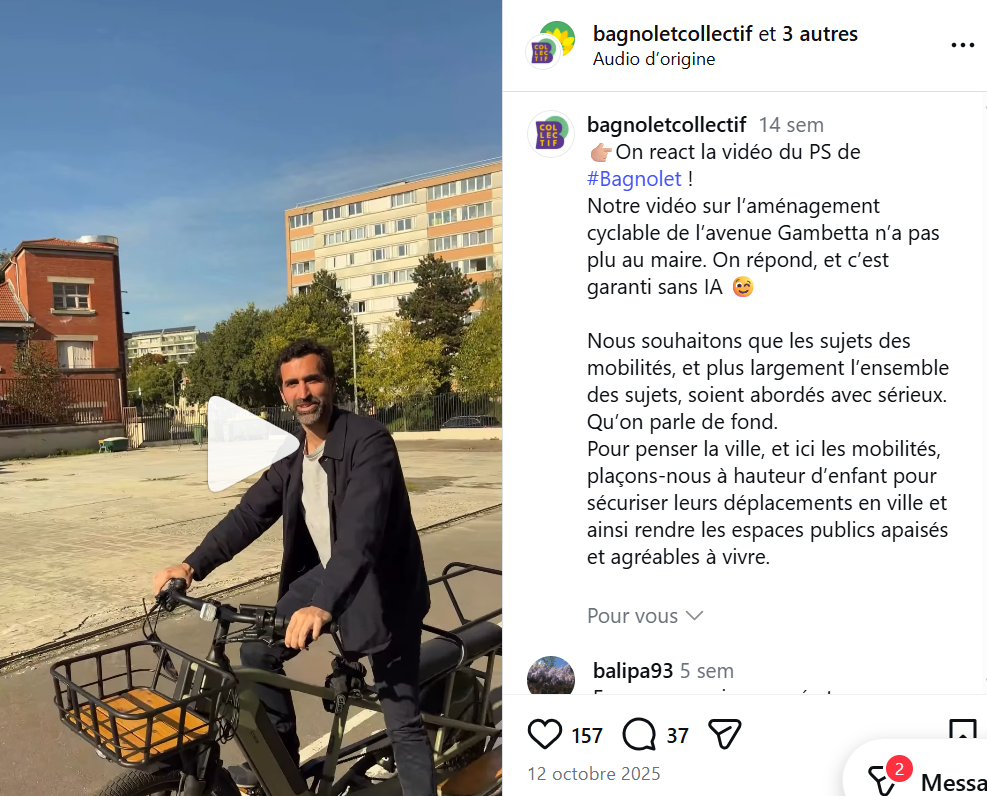Save the post with the bookmark icon
This screenshot has height=796, width=987.
click(x=962, y=731)
